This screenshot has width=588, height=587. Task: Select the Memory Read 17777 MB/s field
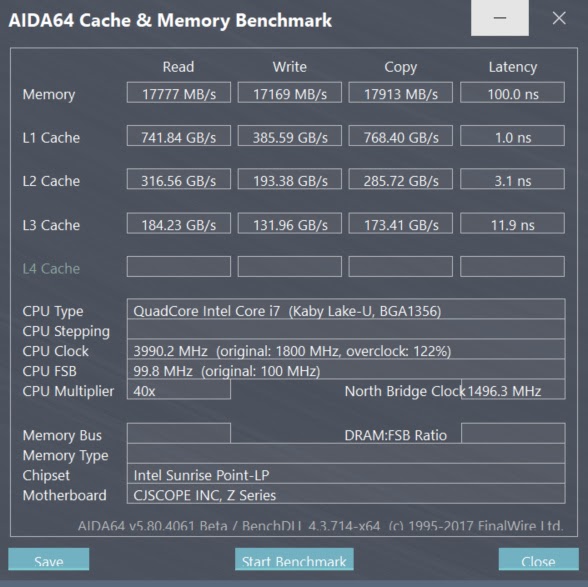(179, 93)
